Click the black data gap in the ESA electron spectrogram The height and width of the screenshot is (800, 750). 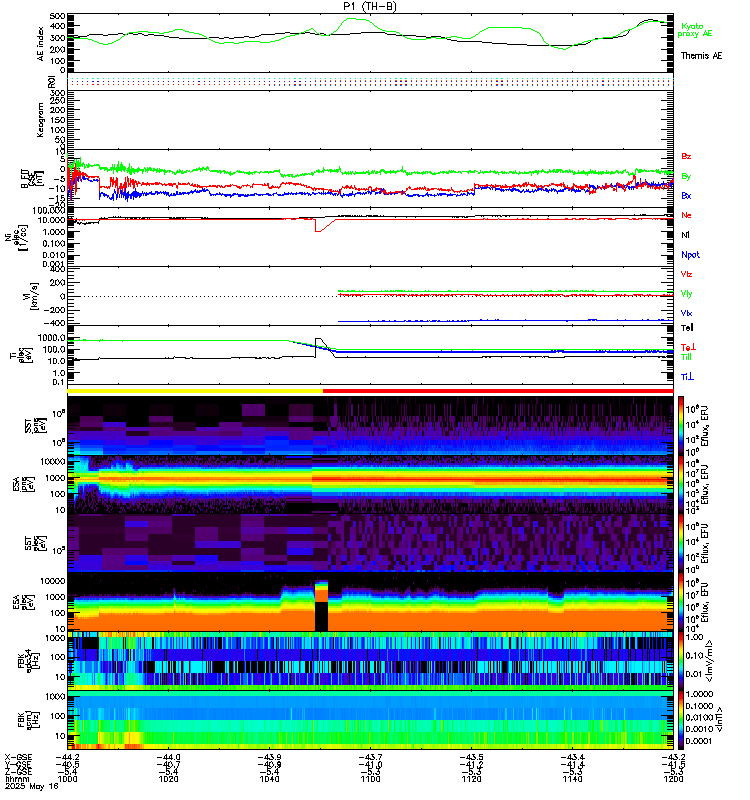point(321,616)
